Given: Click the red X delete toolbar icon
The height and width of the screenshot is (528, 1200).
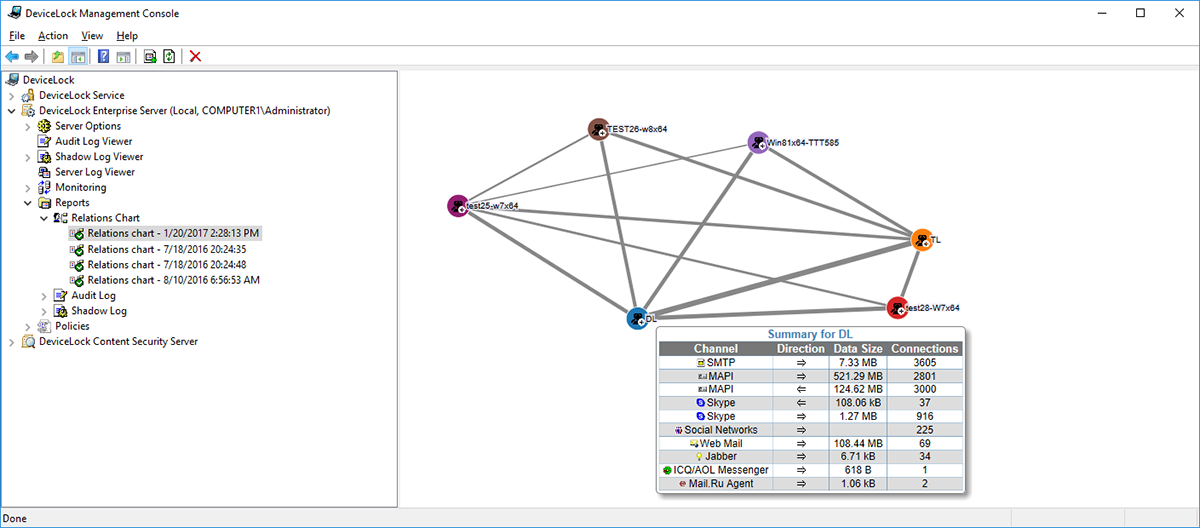Looking at the screenshot, I should click(x=195, y=56).
